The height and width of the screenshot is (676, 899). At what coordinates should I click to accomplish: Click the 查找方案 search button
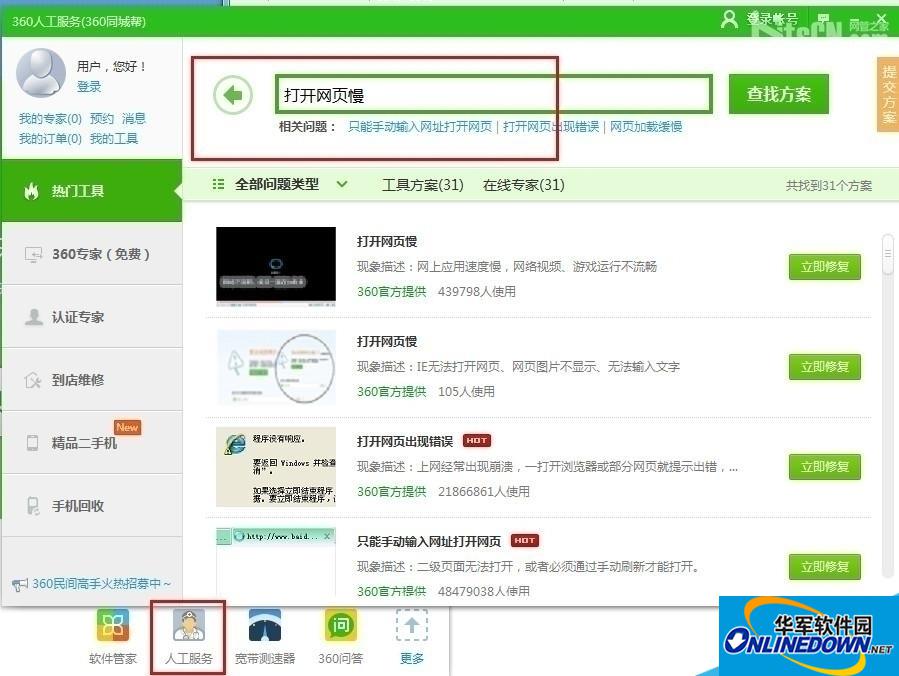[778, 92]
